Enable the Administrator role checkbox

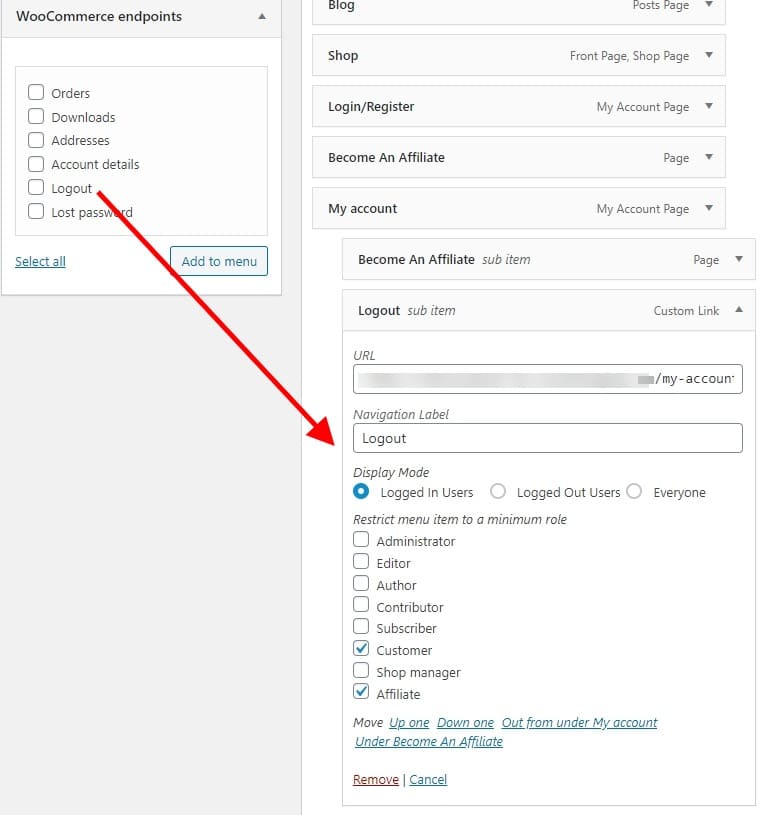point(361,540)
